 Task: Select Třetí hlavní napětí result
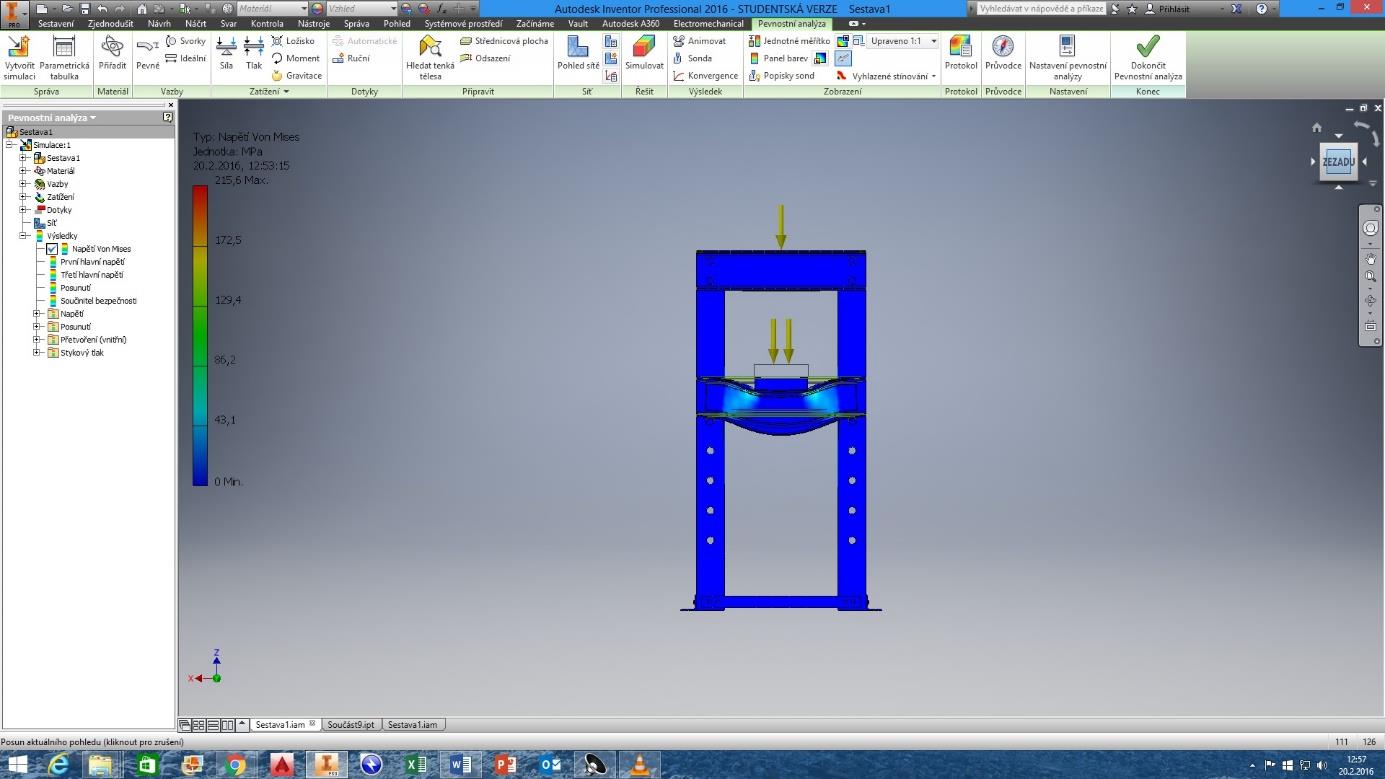coord(92,275)
